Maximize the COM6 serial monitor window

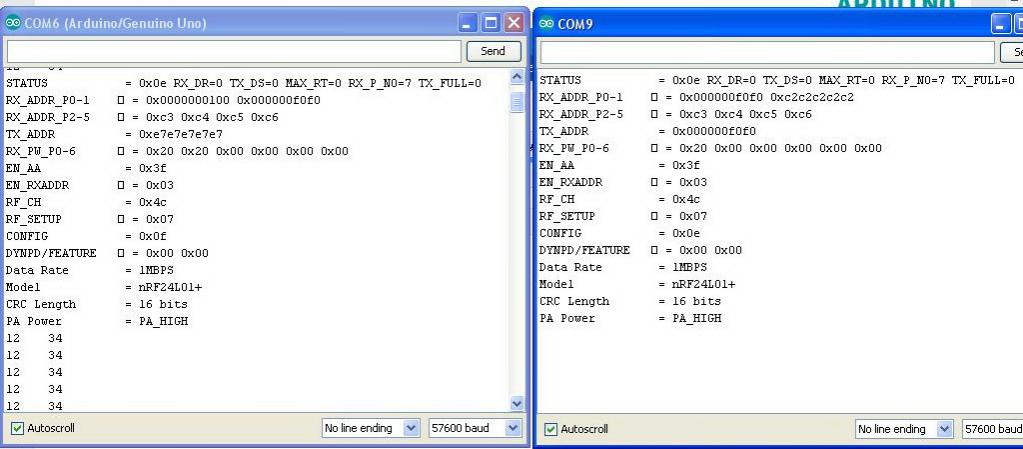point(490,24)
